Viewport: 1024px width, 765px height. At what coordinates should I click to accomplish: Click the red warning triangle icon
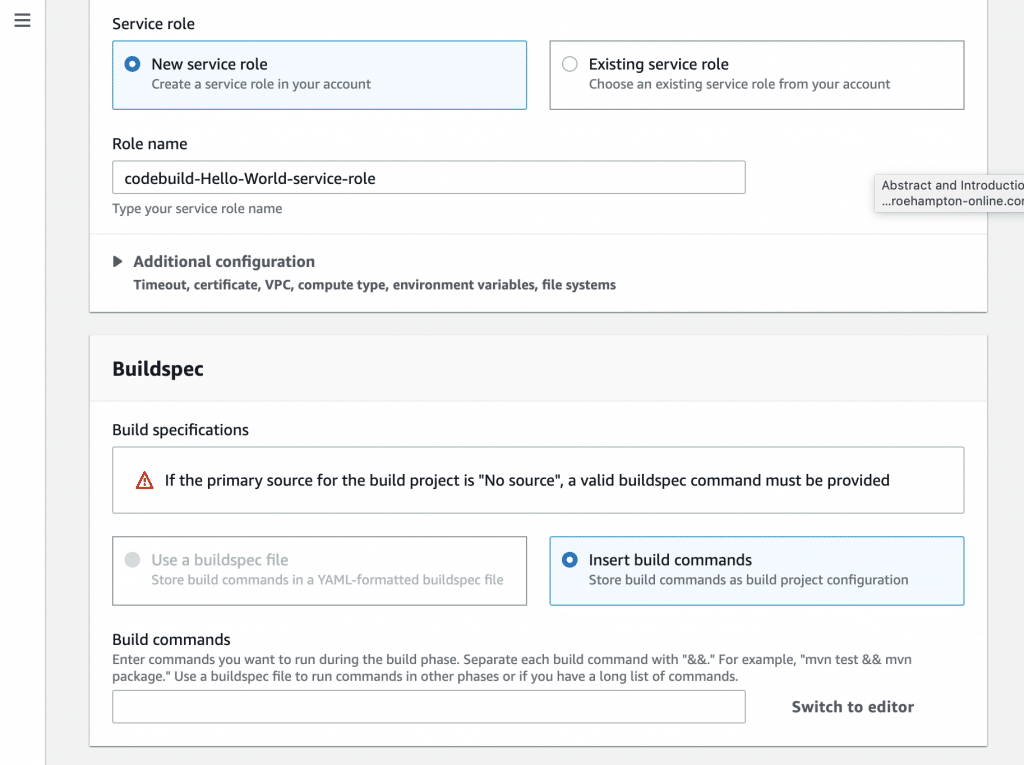145,480
